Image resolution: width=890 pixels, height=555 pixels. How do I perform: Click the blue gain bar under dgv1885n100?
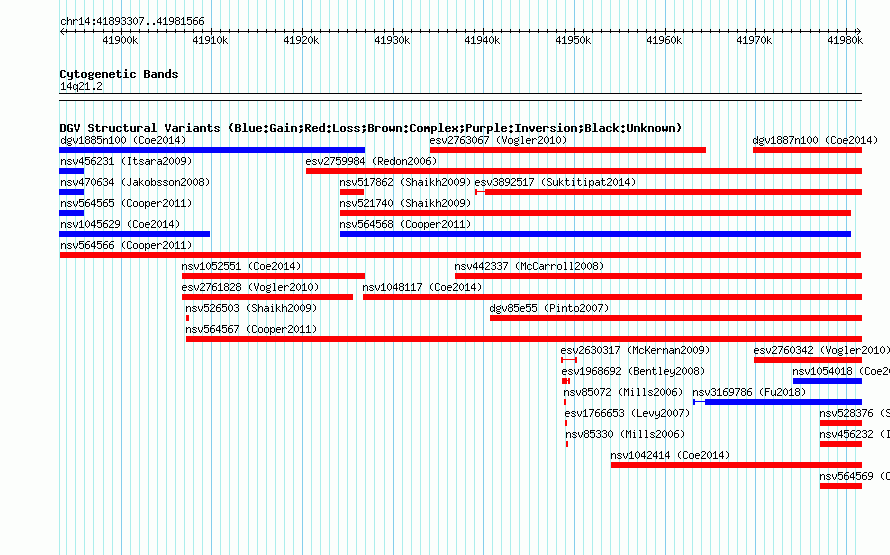tap(212, 150)
